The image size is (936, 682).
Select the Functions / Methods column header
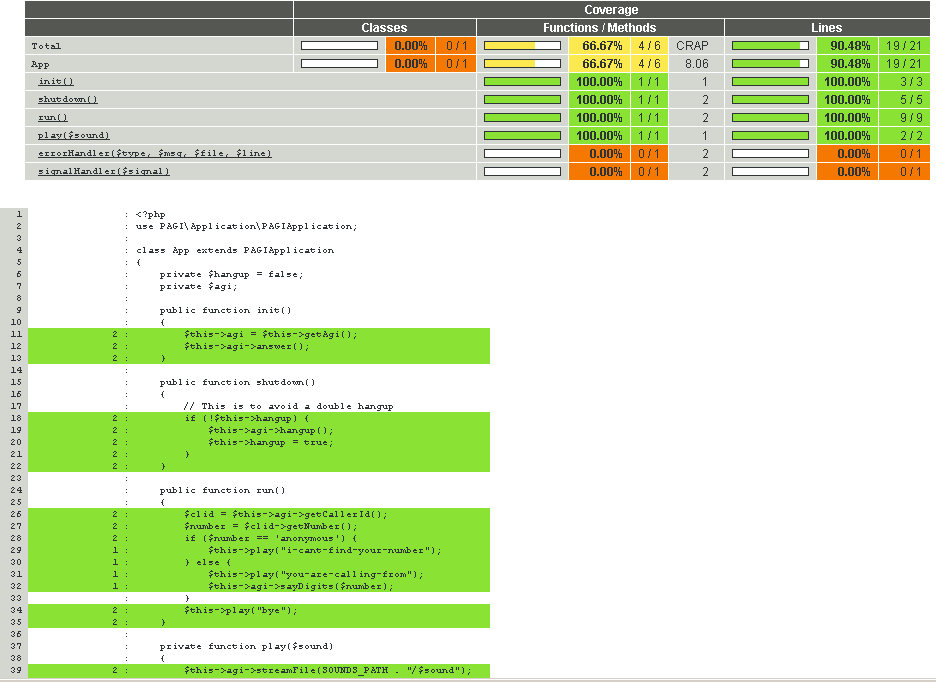pyautogui.click(x=600, y=28)
